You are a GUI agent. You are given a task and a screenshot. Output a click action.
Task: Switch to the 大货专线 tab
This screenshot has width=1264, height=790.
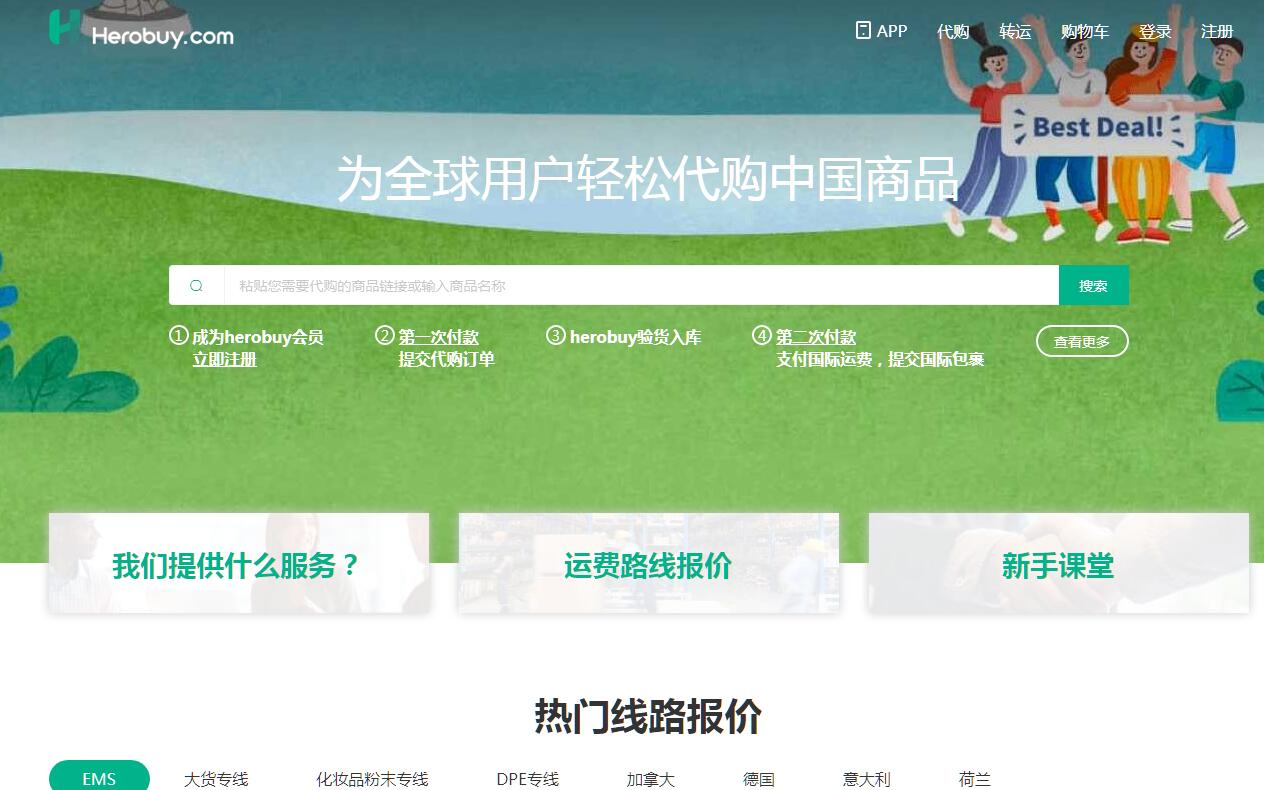pyautogui.click(x=216, y=779)
